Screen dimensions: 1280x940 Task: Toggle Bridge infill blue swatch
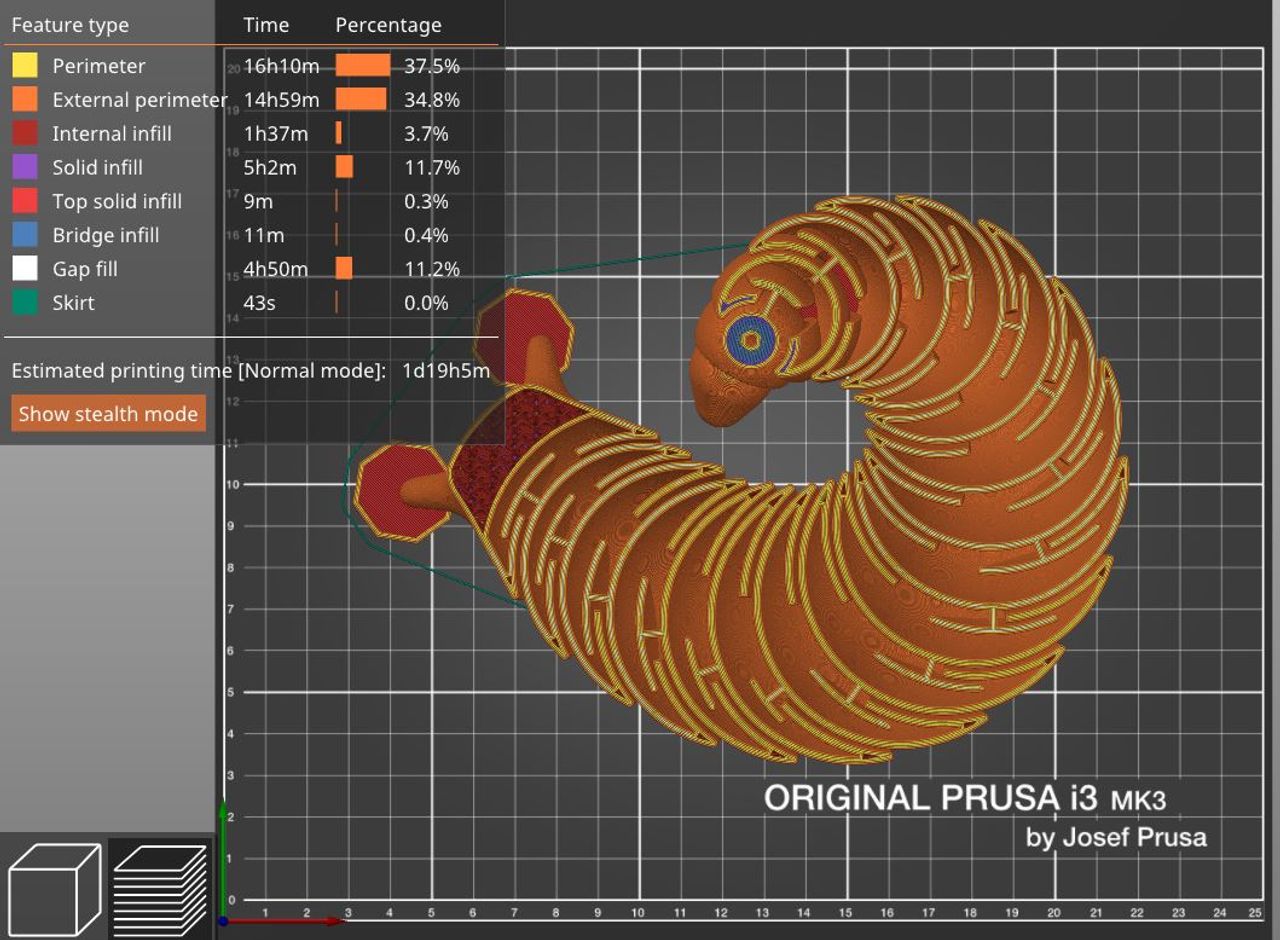click(x=25, y=235)
